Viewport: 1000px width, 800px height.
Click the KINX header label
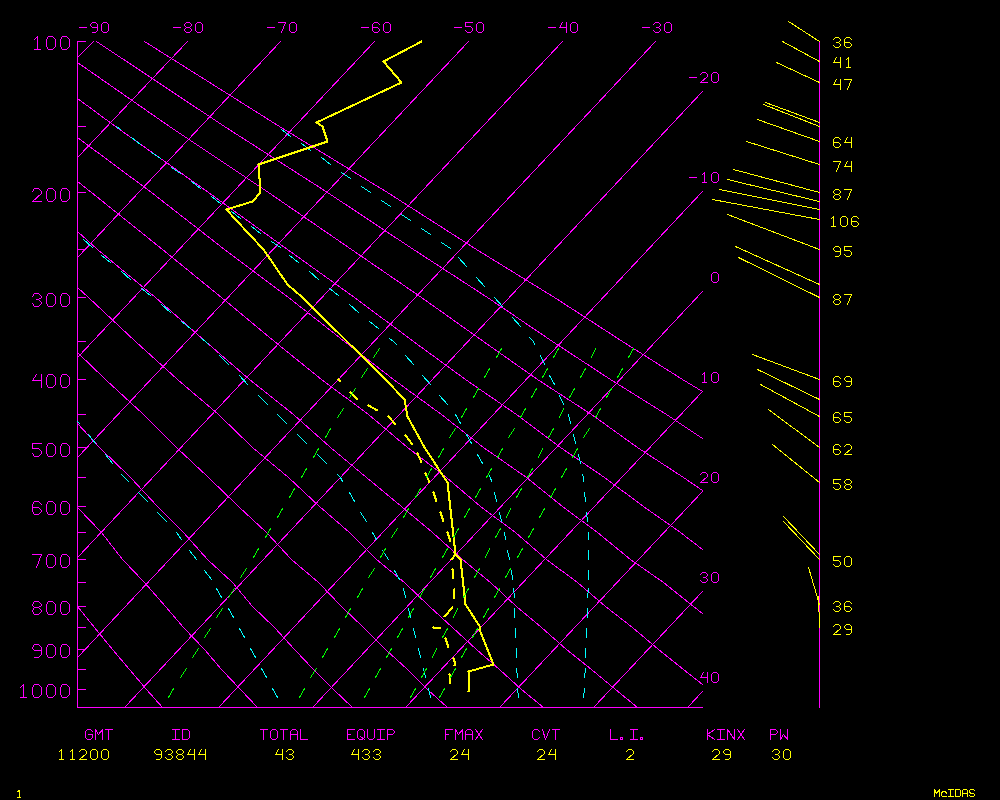pyautogui.click(x=725, y=735)
